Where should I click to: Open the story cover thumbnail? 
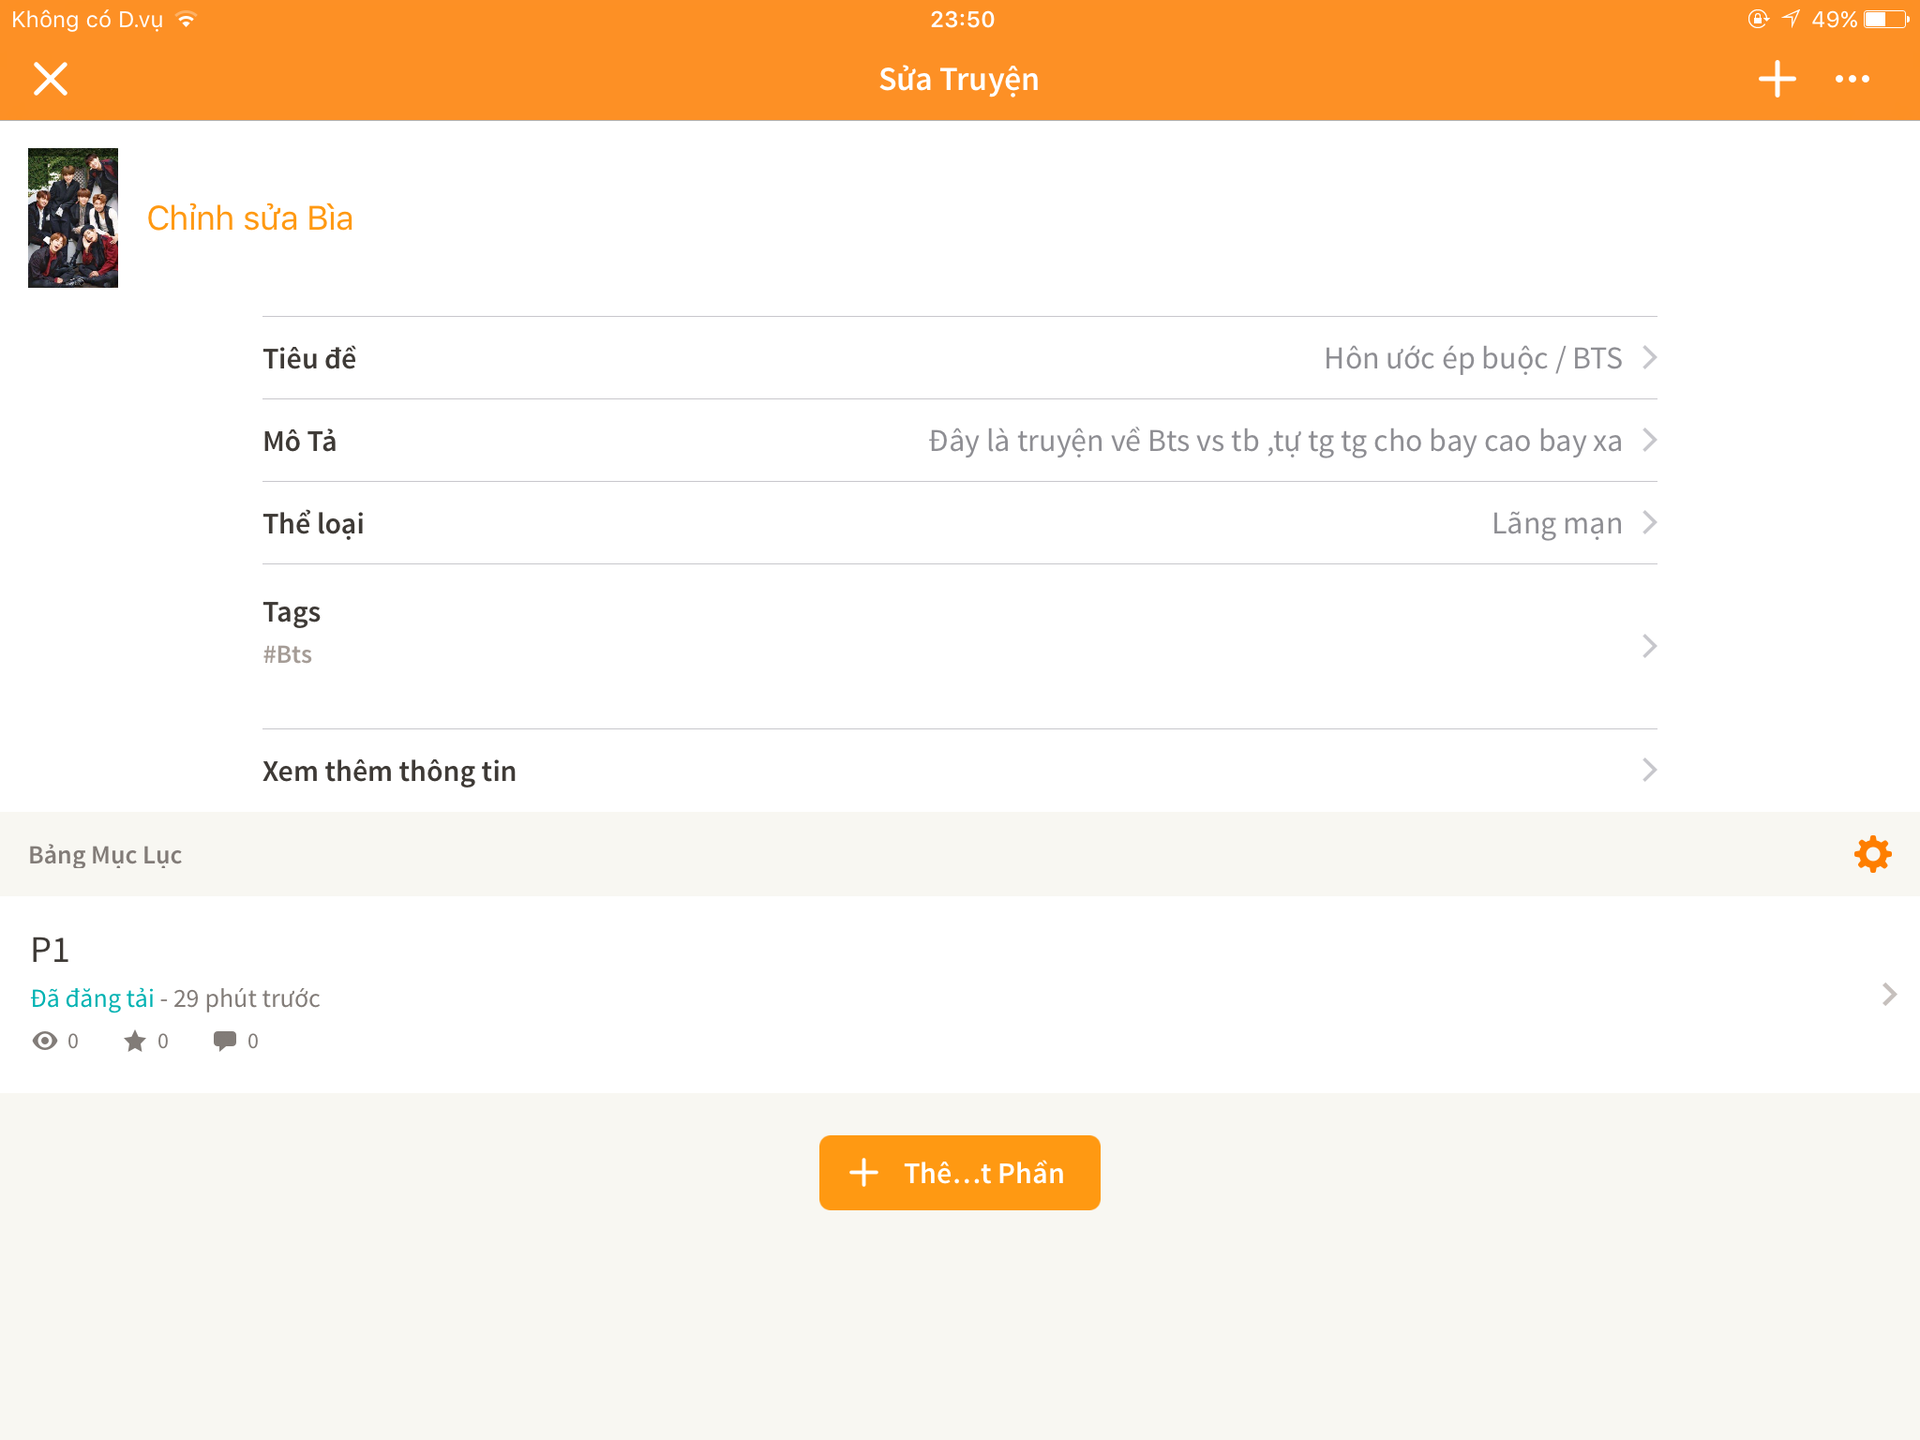point(73,218)
